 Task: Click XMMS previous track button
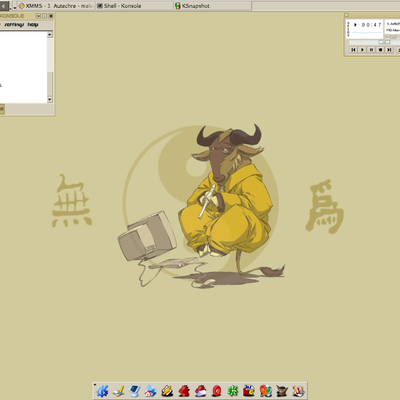[x=353, y=50]
